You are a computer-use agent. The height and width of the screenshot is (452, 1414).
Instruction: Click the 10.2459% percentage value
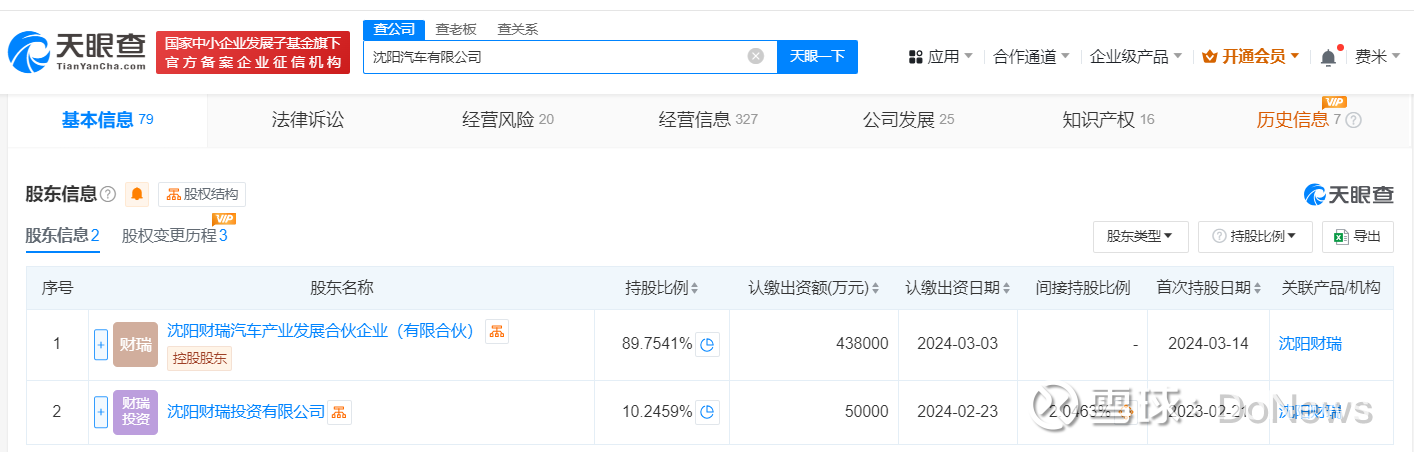click(657, 411)
